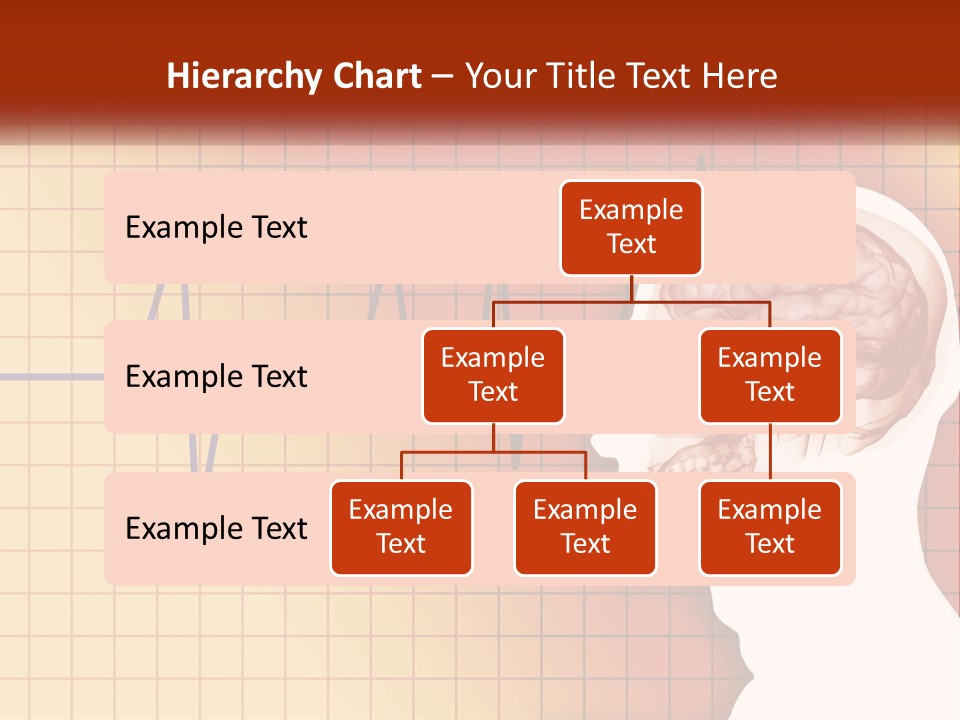Select the second row Example Text label
This screenshot has height=720, width=960.
click(x=215, y=376)
